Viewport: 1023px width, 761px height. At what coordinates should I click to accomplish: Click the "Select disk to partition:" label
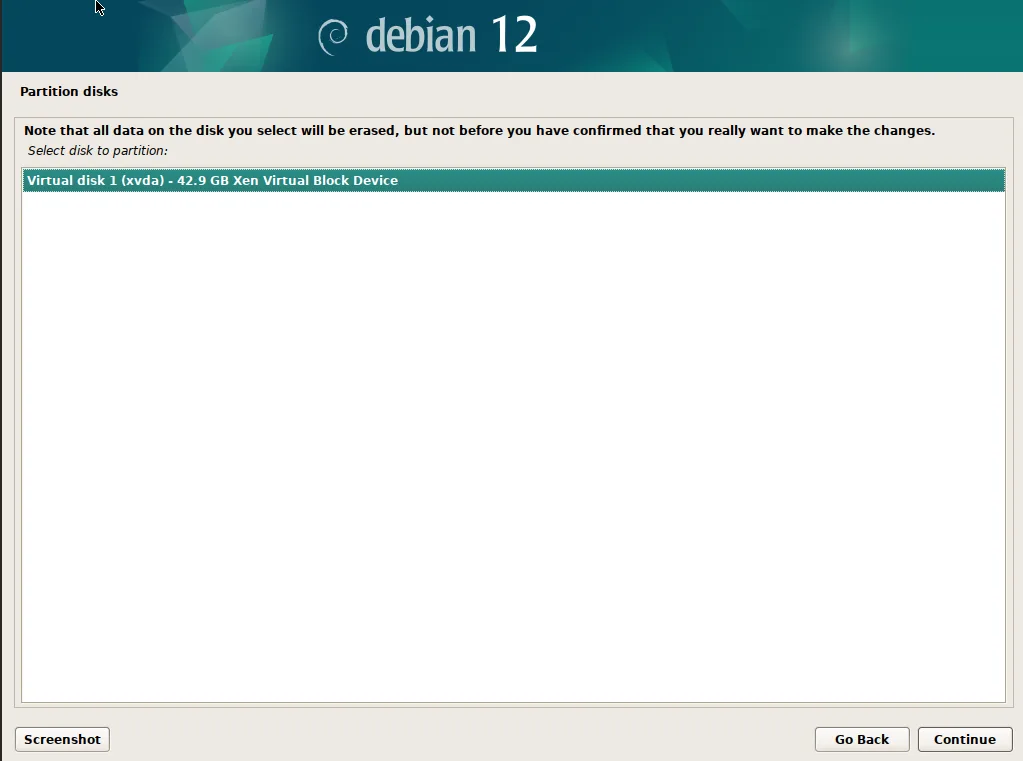tap(97, 151)
